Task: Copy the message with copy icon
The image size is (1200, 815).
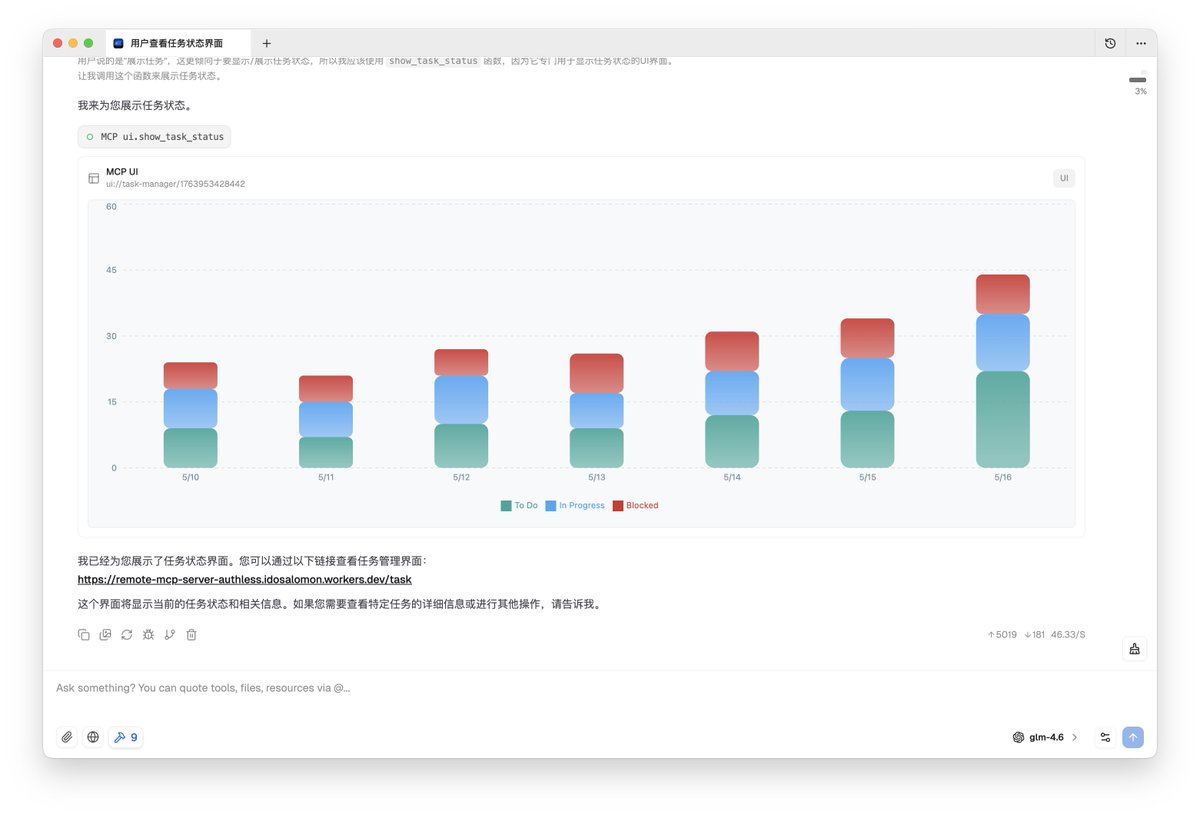Action: pos(84,634)
